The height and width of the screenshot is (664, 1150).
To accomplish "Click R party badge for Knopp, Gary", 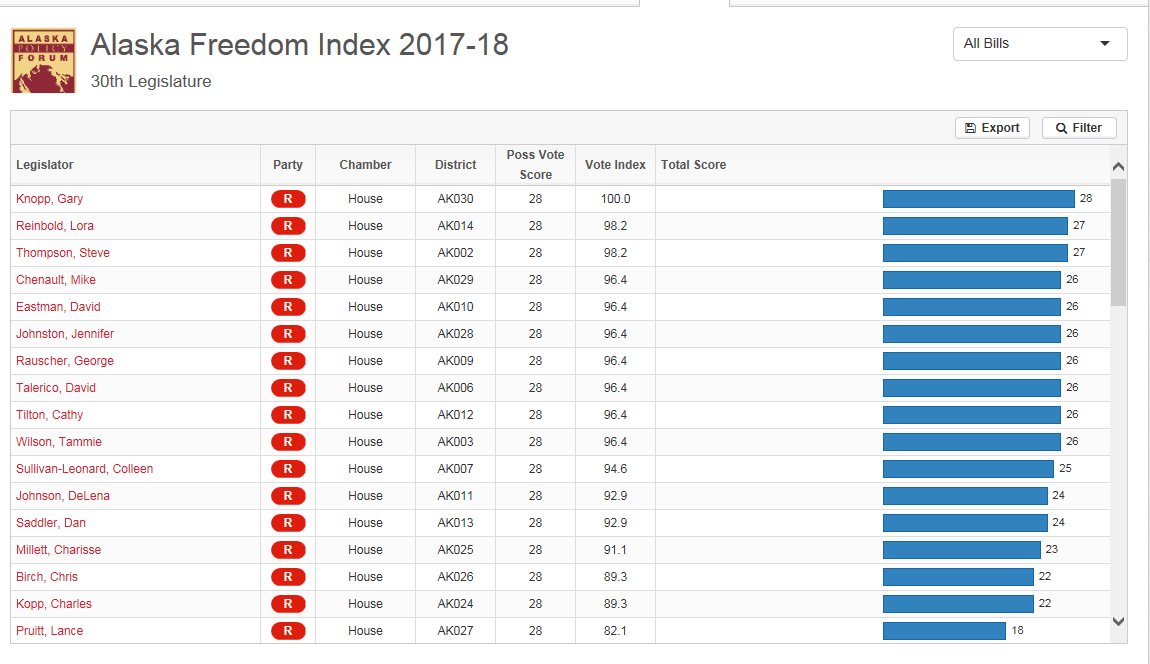I will [288, 199].
